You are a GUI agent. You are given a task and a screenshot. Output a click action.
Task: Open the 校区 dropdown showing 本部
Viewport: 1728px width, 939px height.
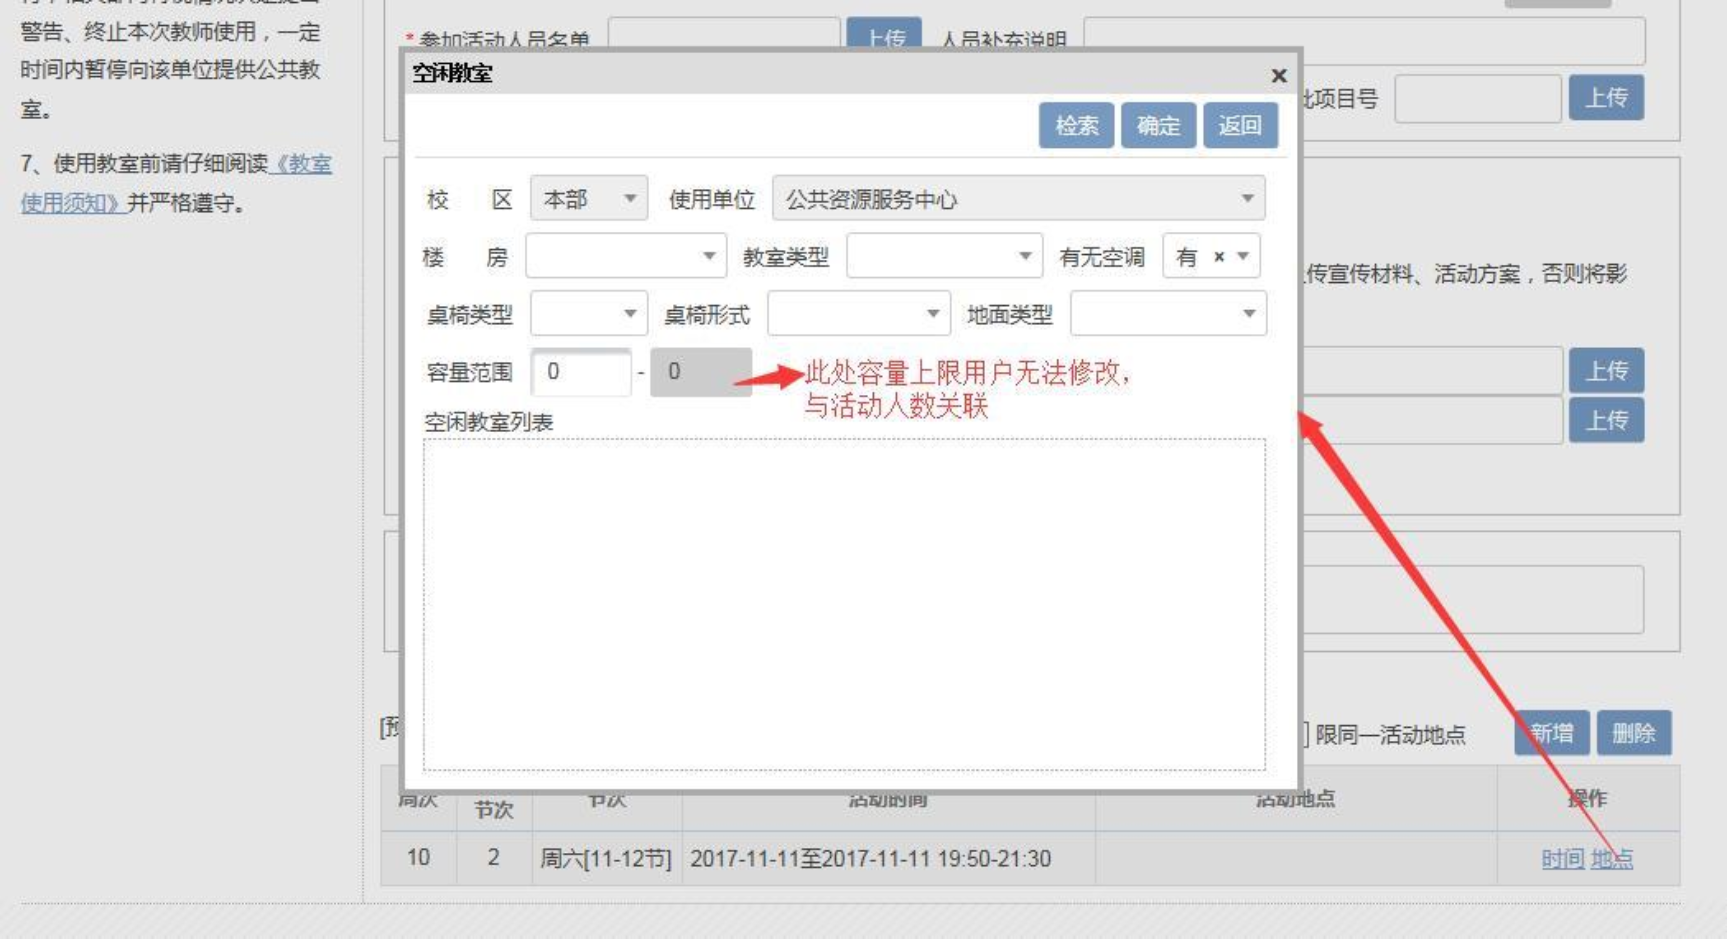(x=588, y=199)
